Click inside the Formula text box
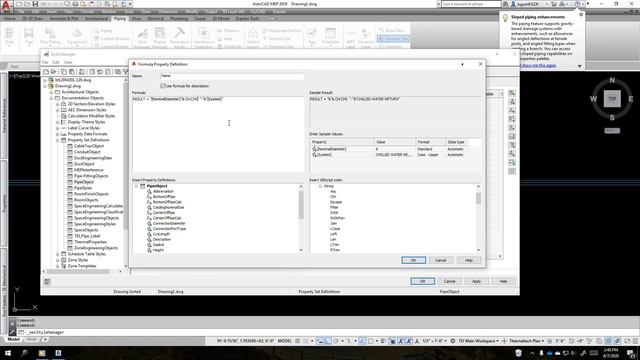 pos(218,134)
